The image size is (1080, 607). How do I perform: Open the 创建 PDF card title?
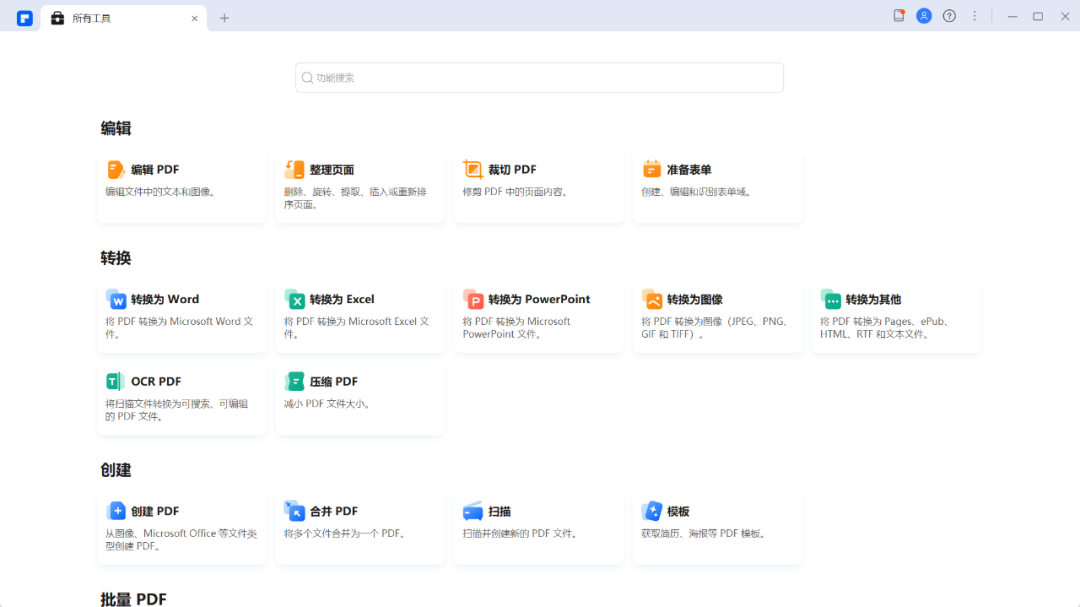tap(155, 511)
